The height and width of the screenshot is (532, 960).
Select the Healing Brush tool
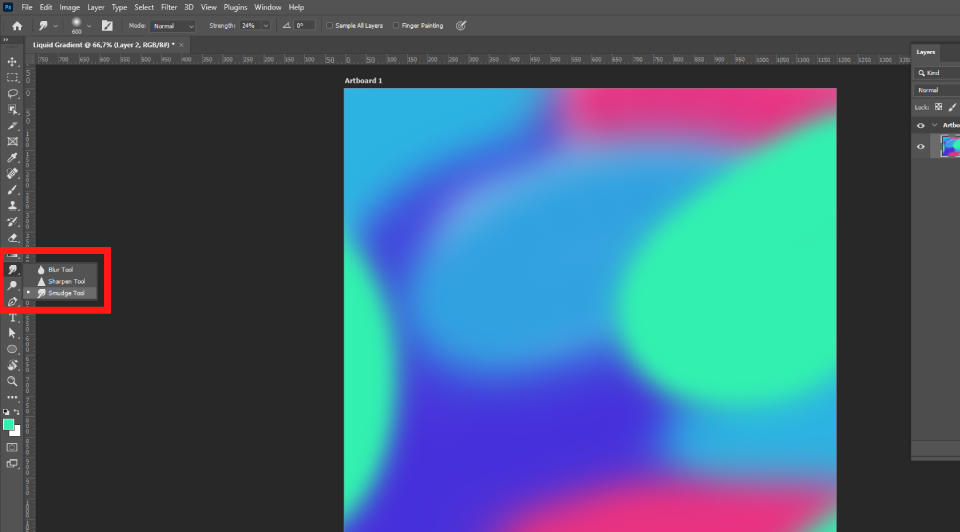coord(12,173)
